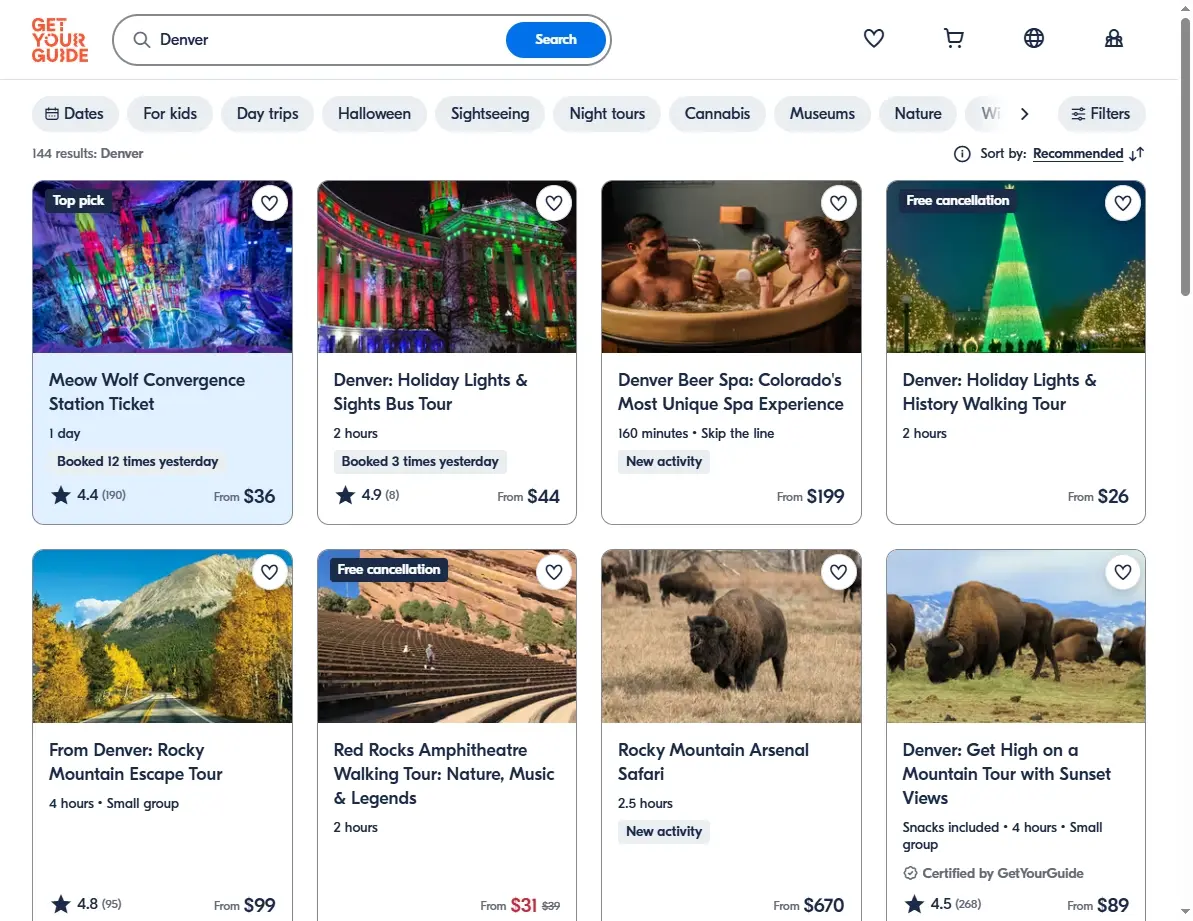Open Holiday Lights & Sights Bus Tour title
This screenshot has height=921, width=1193.
430,392
